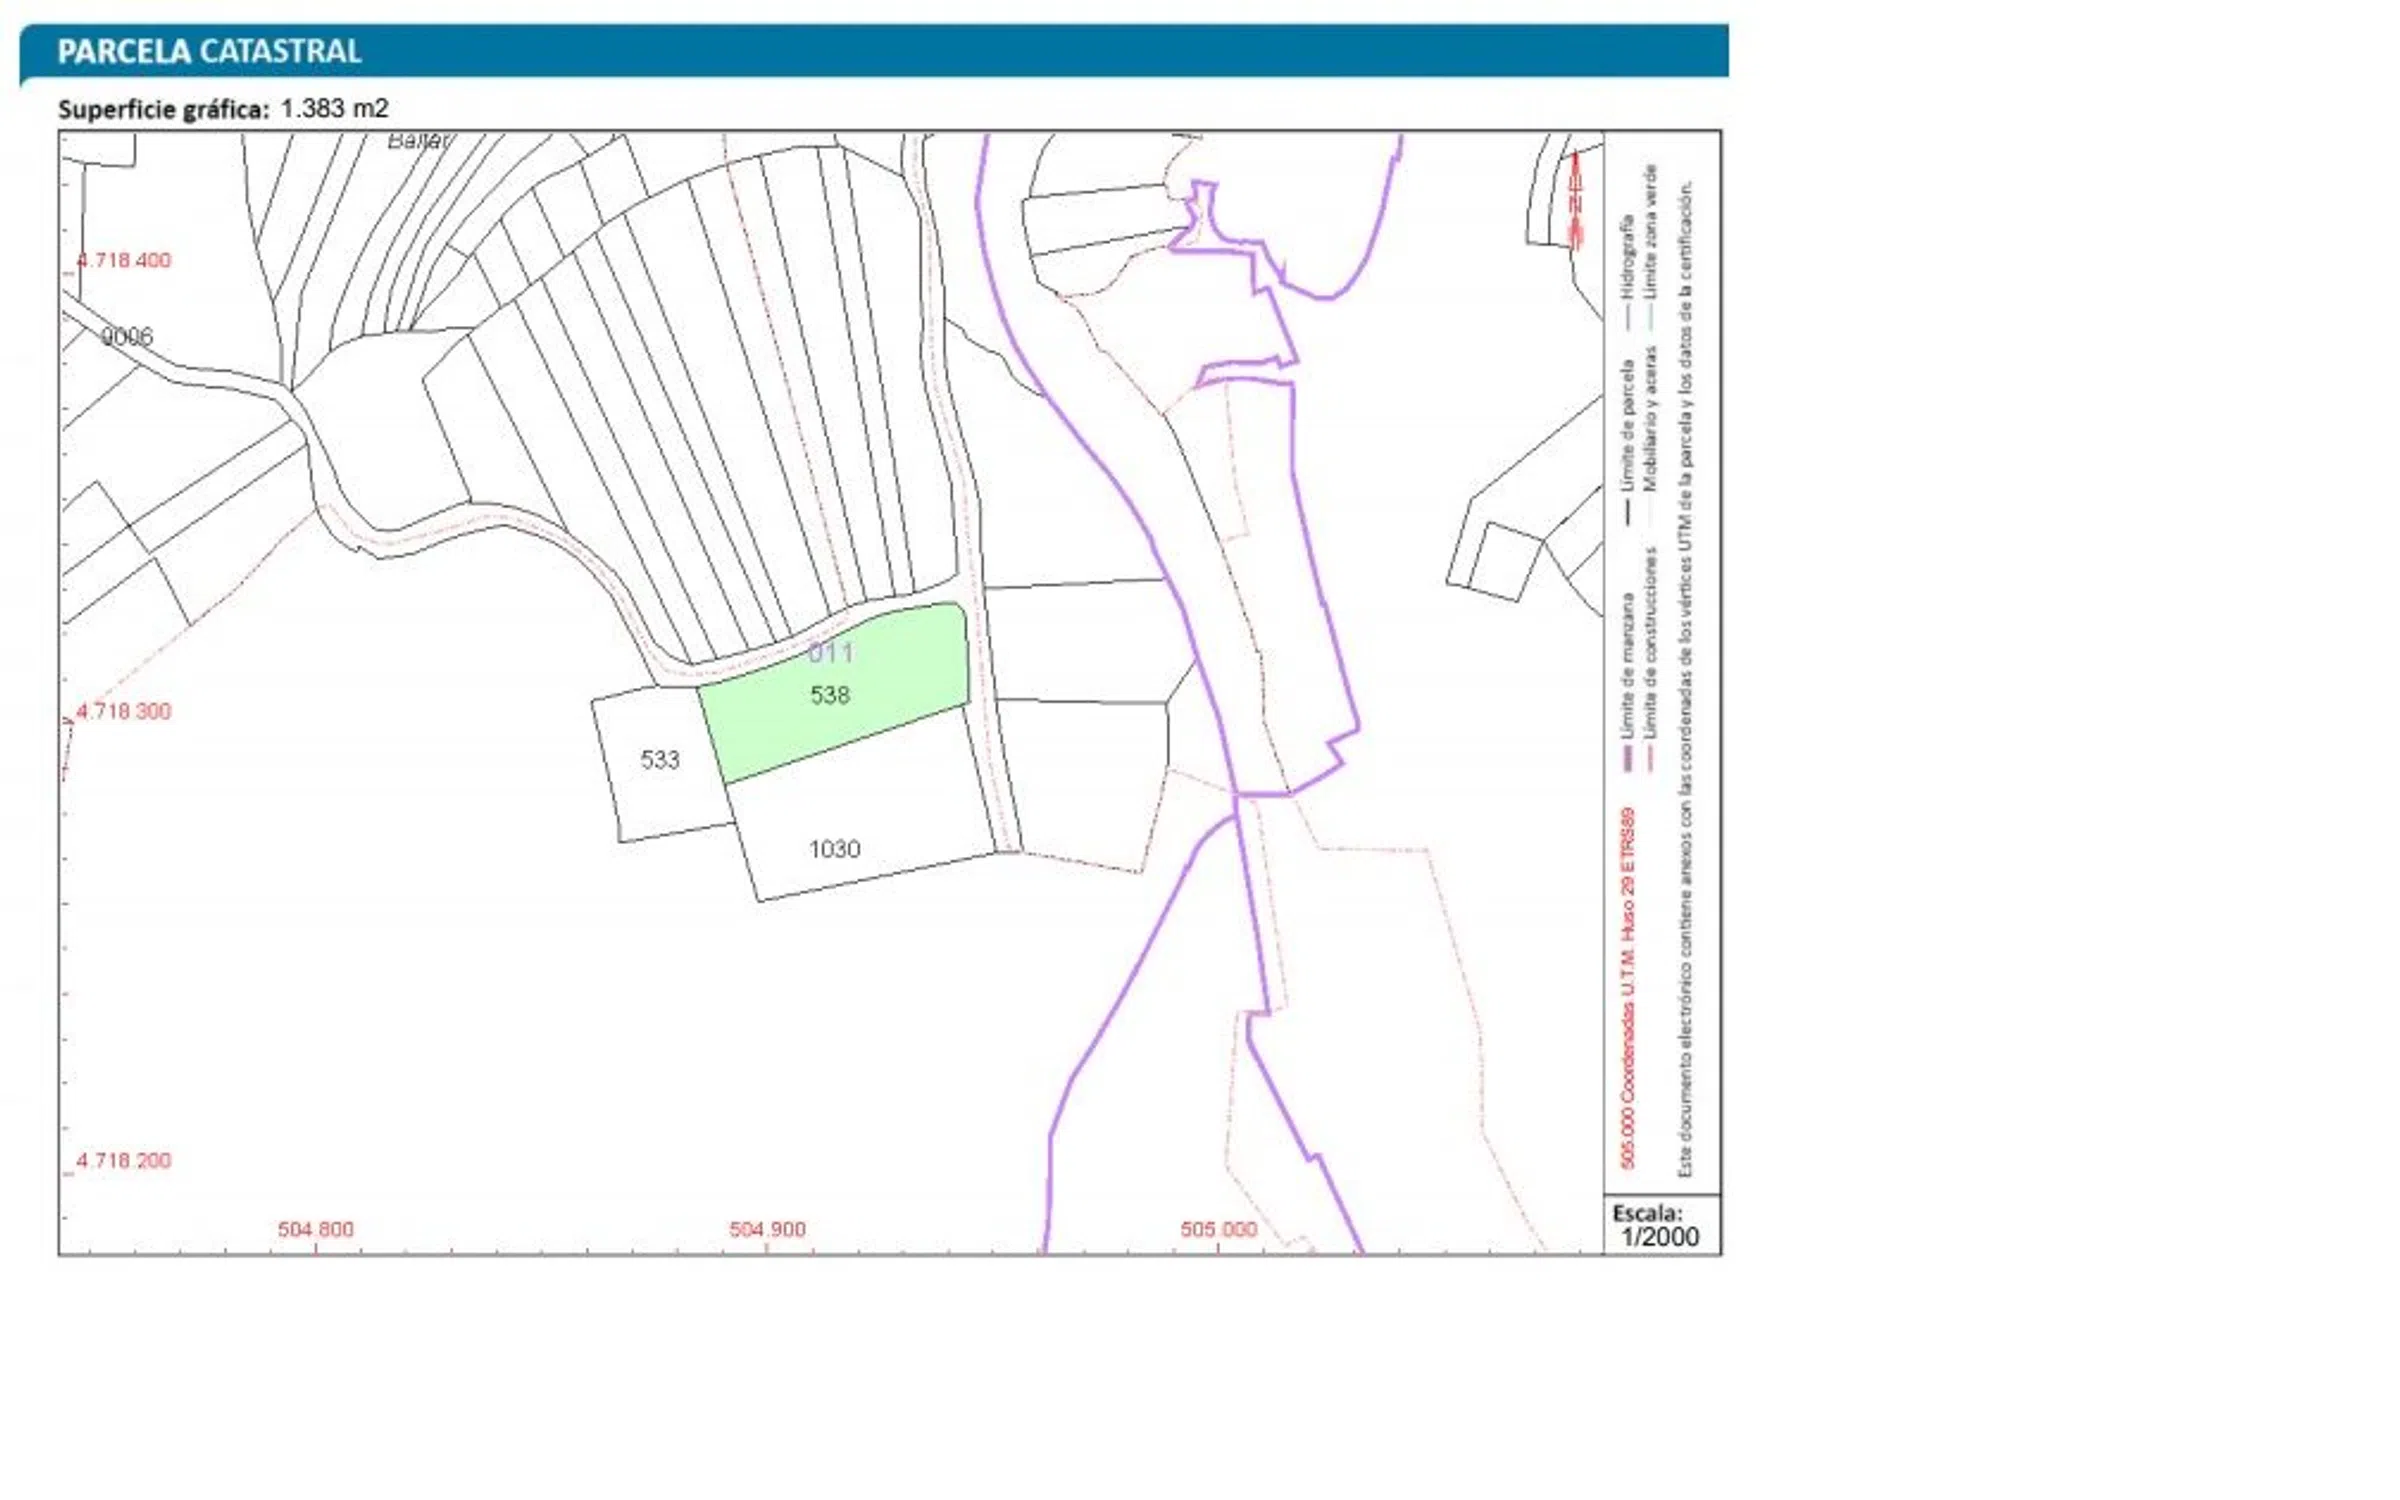2400x1500 pixels.
Task: Click the Límite zona verde legend entry
Action: pyautogui.click(x=1650, y=232)
